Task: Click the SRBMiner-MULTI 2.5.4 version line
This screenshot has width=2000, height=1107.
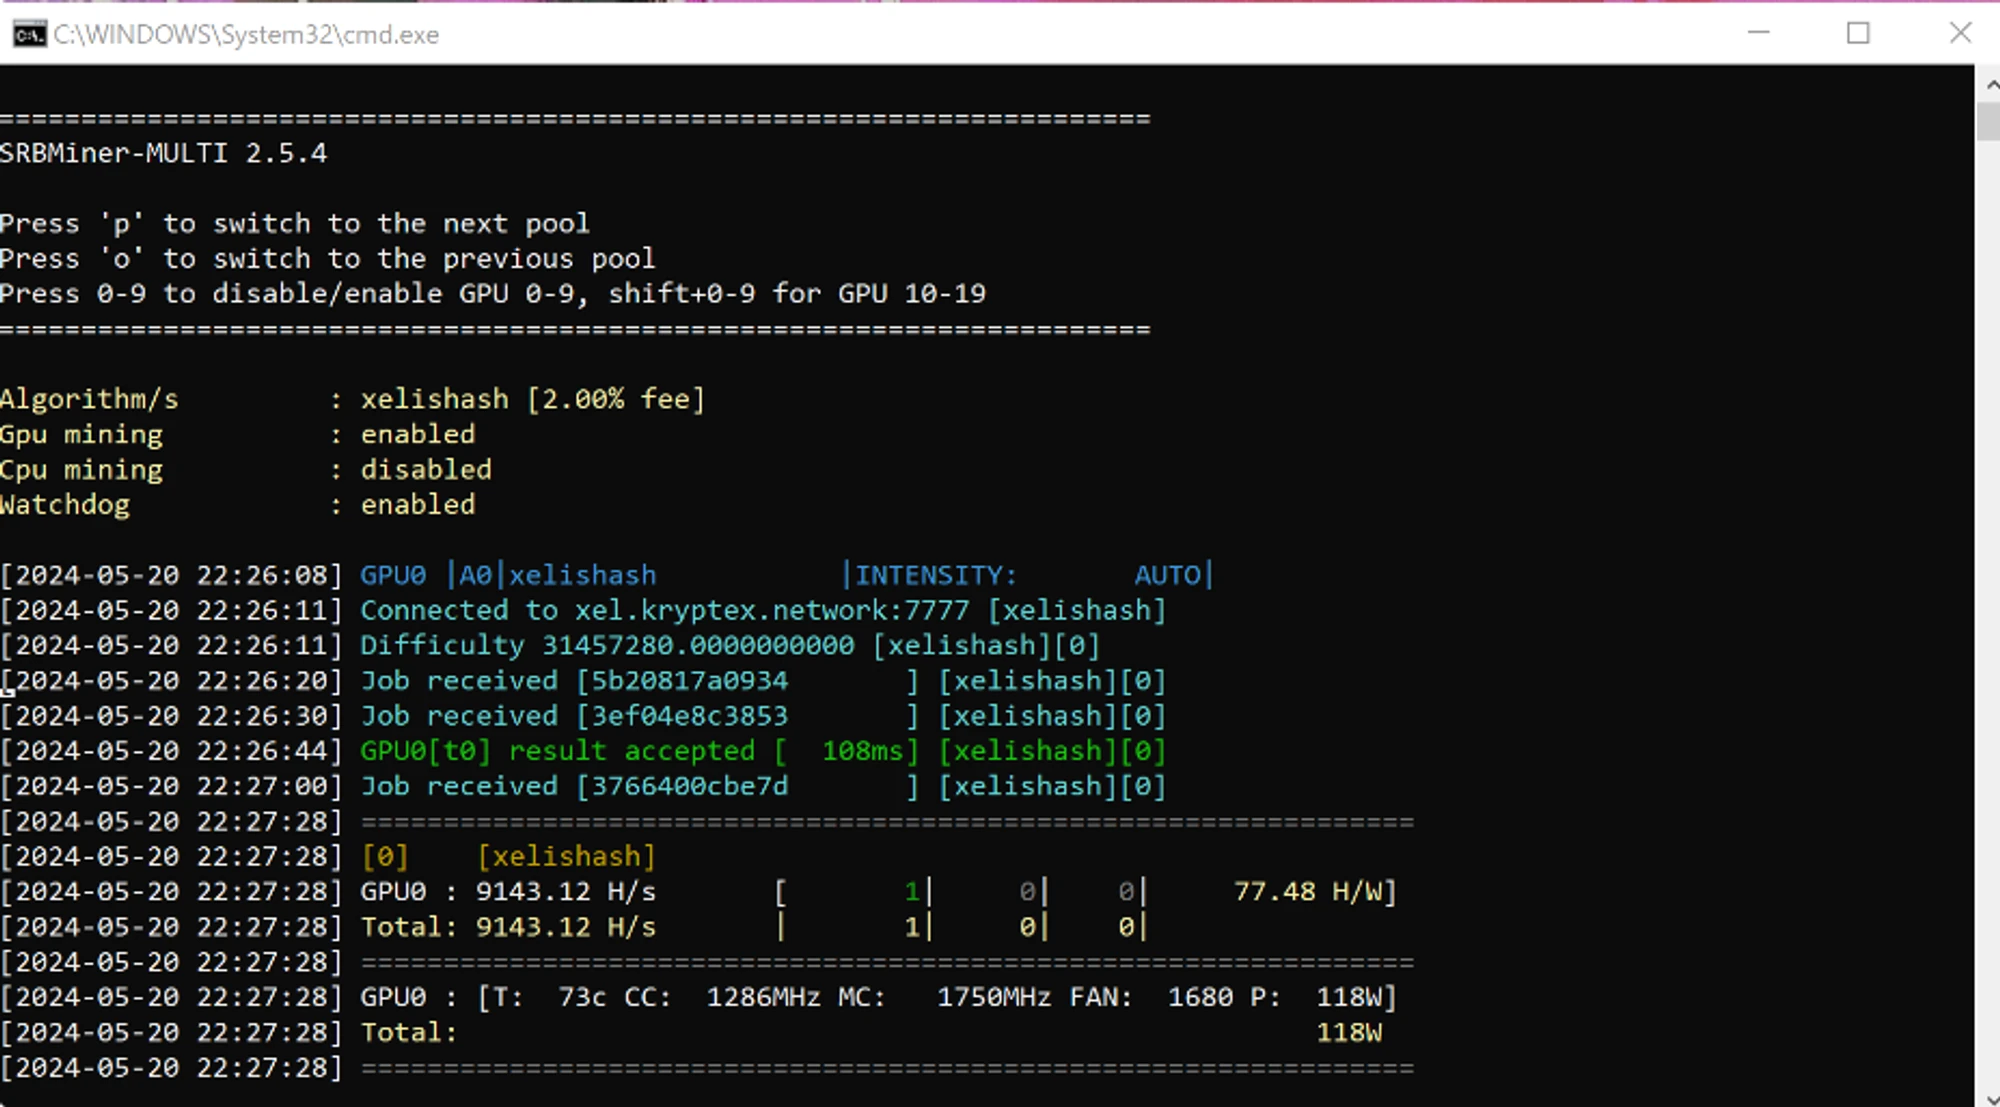Action: (163, 153)
